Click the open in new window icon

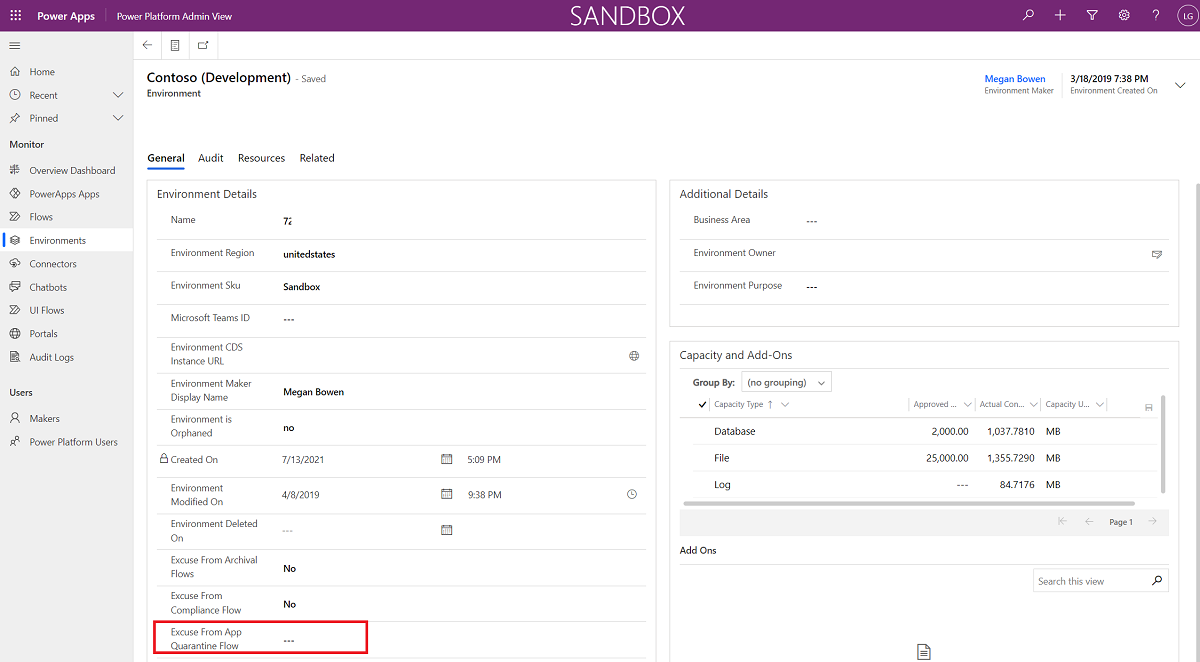coord(203,45)
